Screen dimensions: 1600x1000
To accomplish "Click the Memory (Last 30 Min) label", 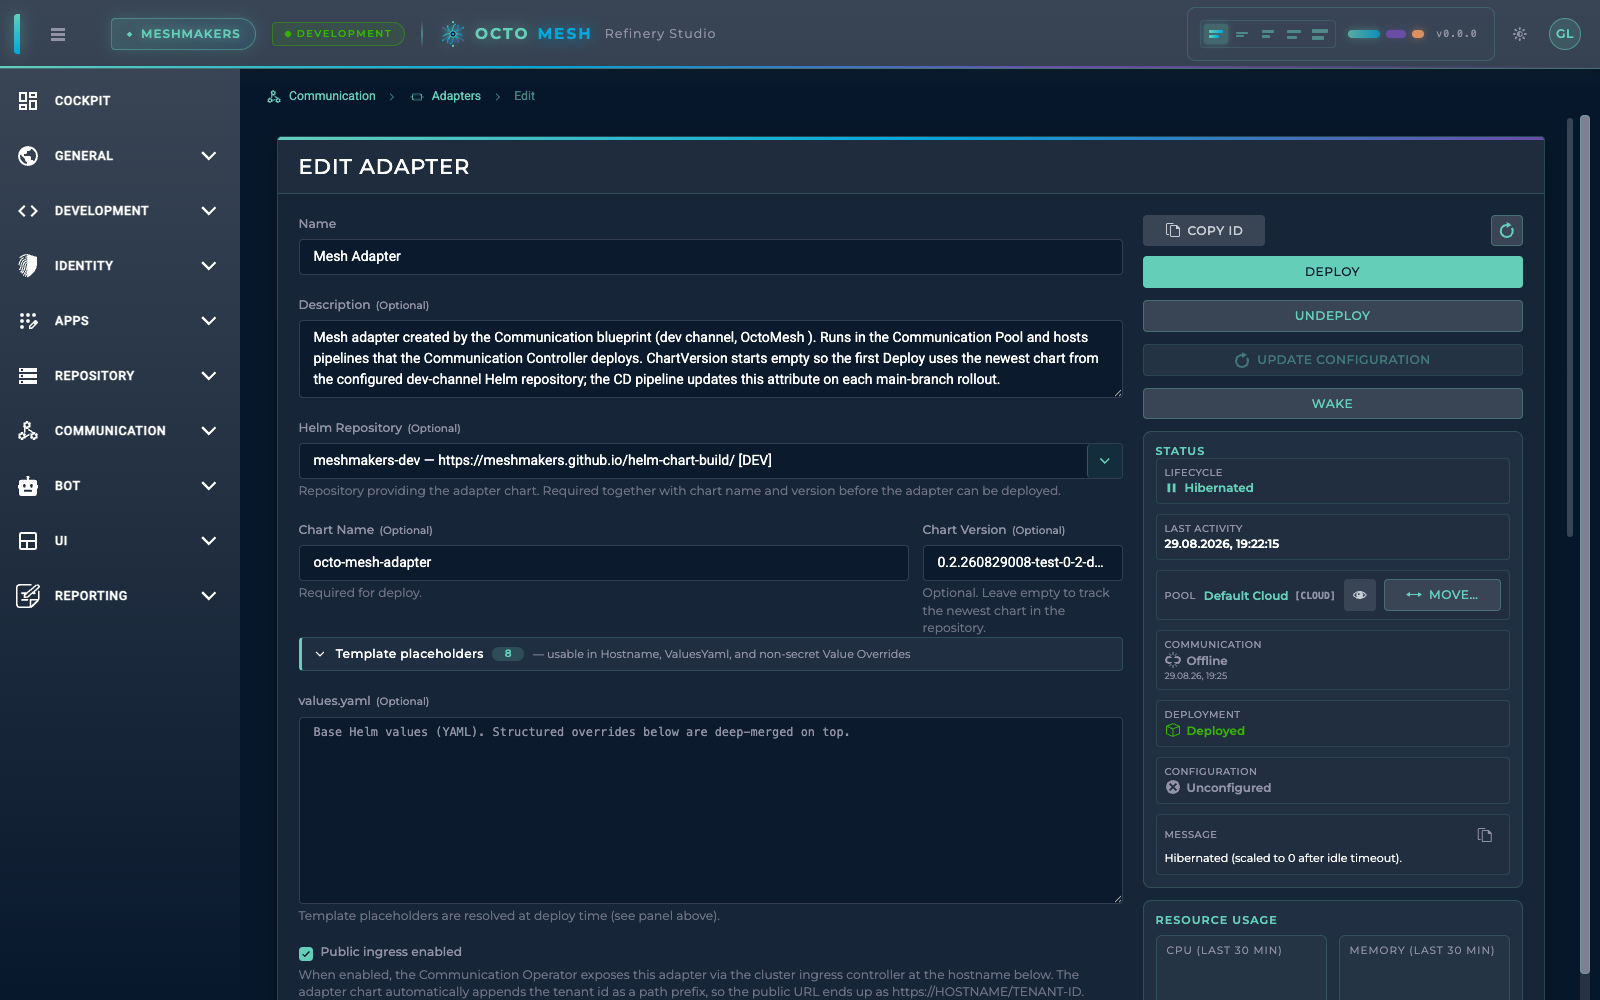I will coord(1422,951).
